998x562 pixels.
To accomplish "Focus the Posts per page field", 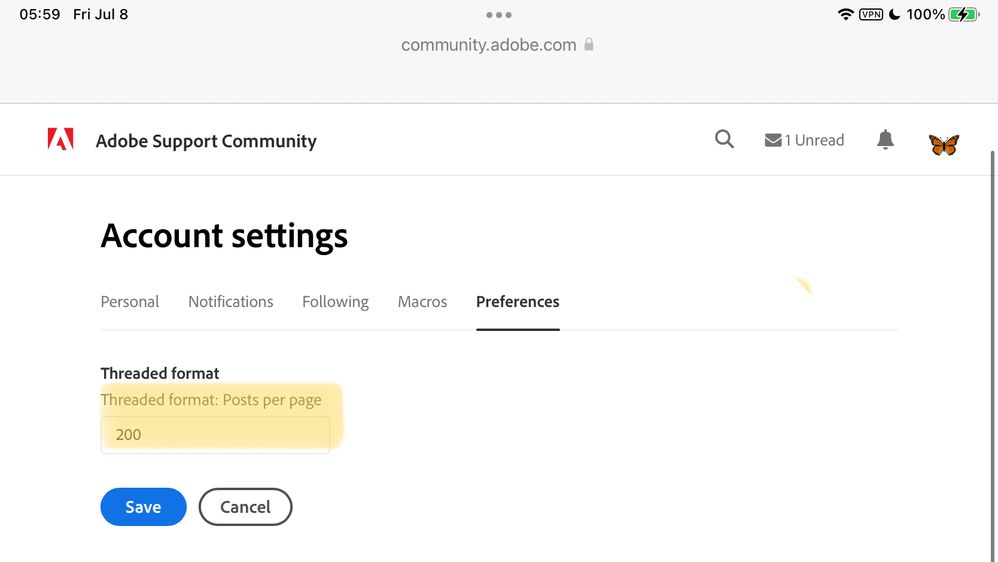I will pos(215,435).
